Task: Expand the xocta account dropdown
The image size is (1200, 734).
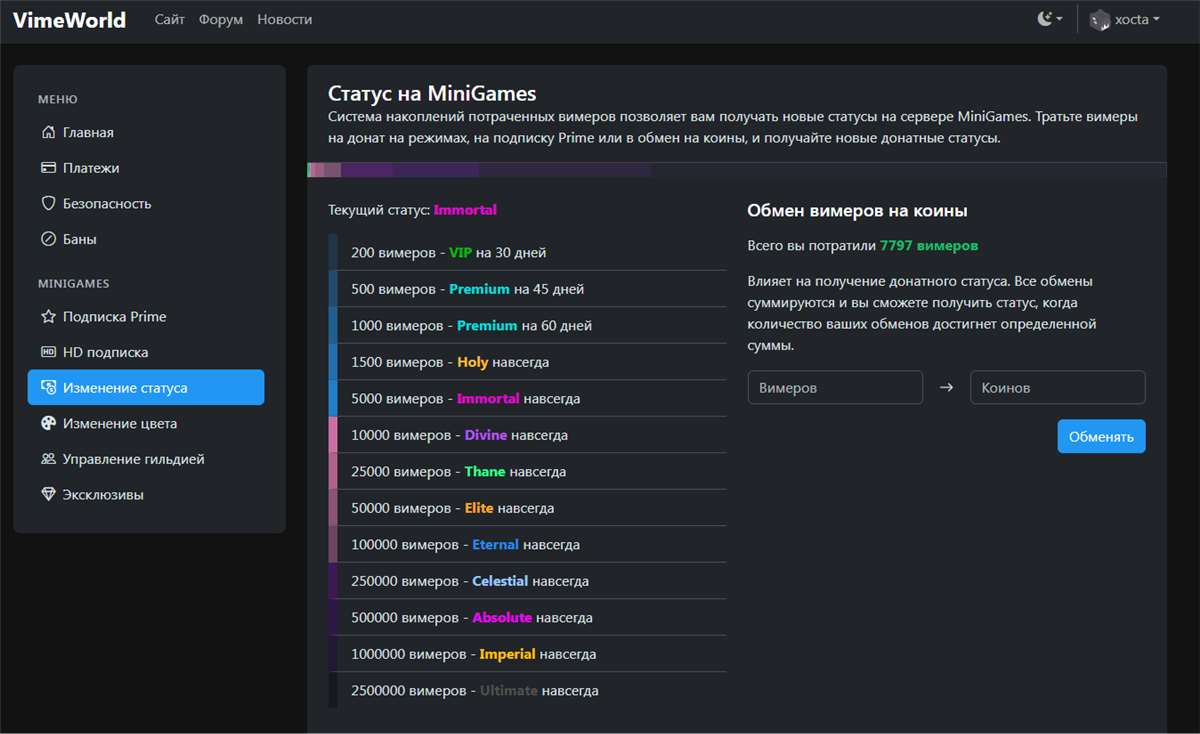Action: [x=1125, y=19]
